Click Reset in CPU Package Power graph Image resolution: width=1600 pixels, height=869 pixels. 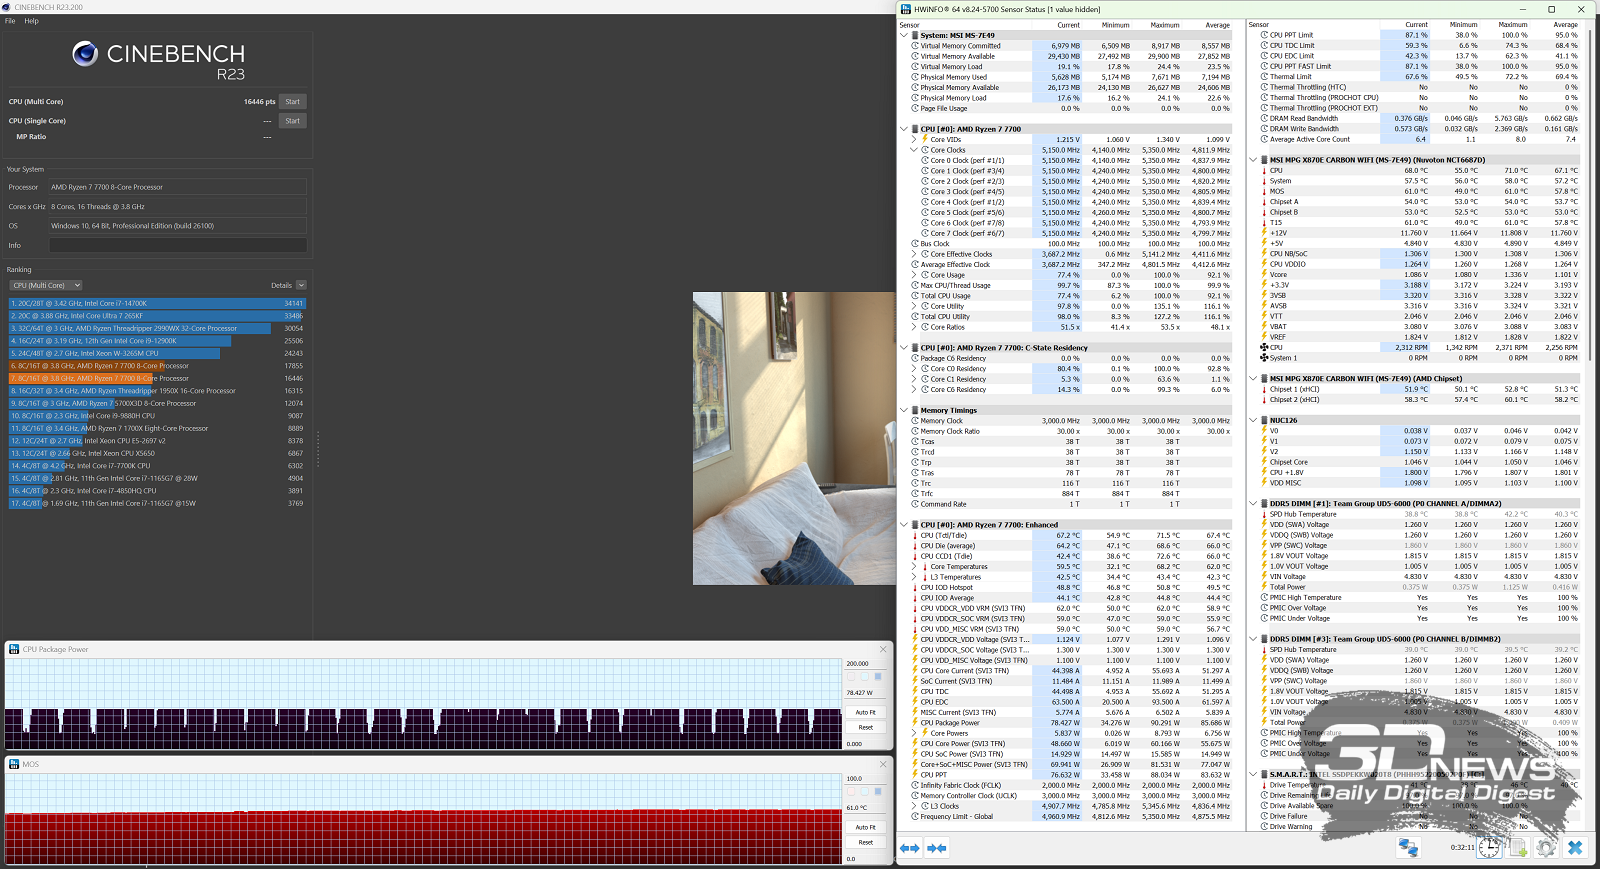865,727
